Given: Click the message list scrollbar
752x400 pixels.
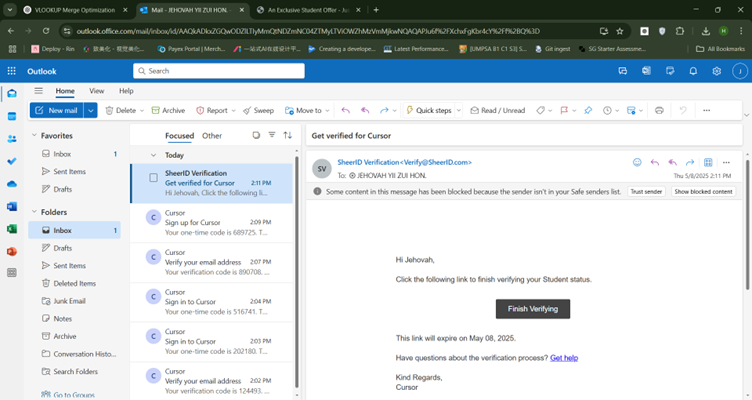Looking at the screenshot, I should click(x=296, y=272).
